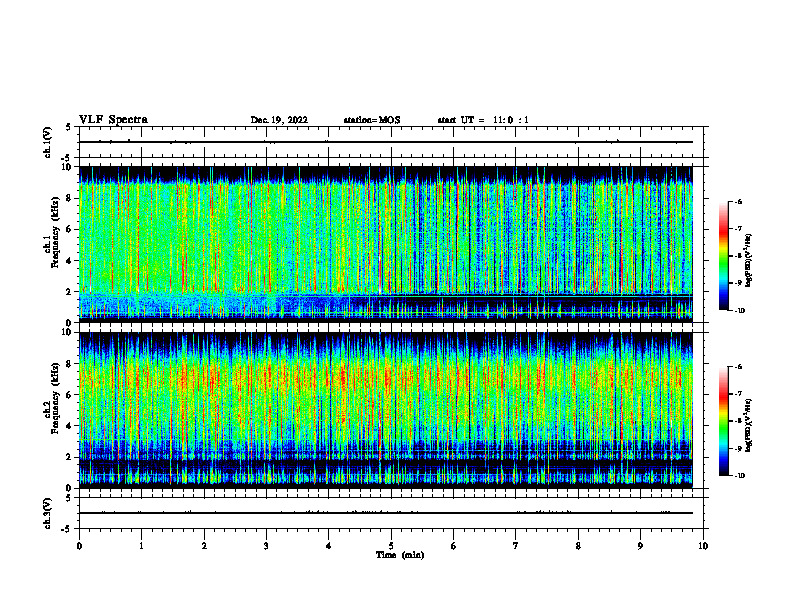Image resolution: width=792 pixels, height=612 pixels.
Task: Click the time axis tick label "10"
Action: pos(703,546)
